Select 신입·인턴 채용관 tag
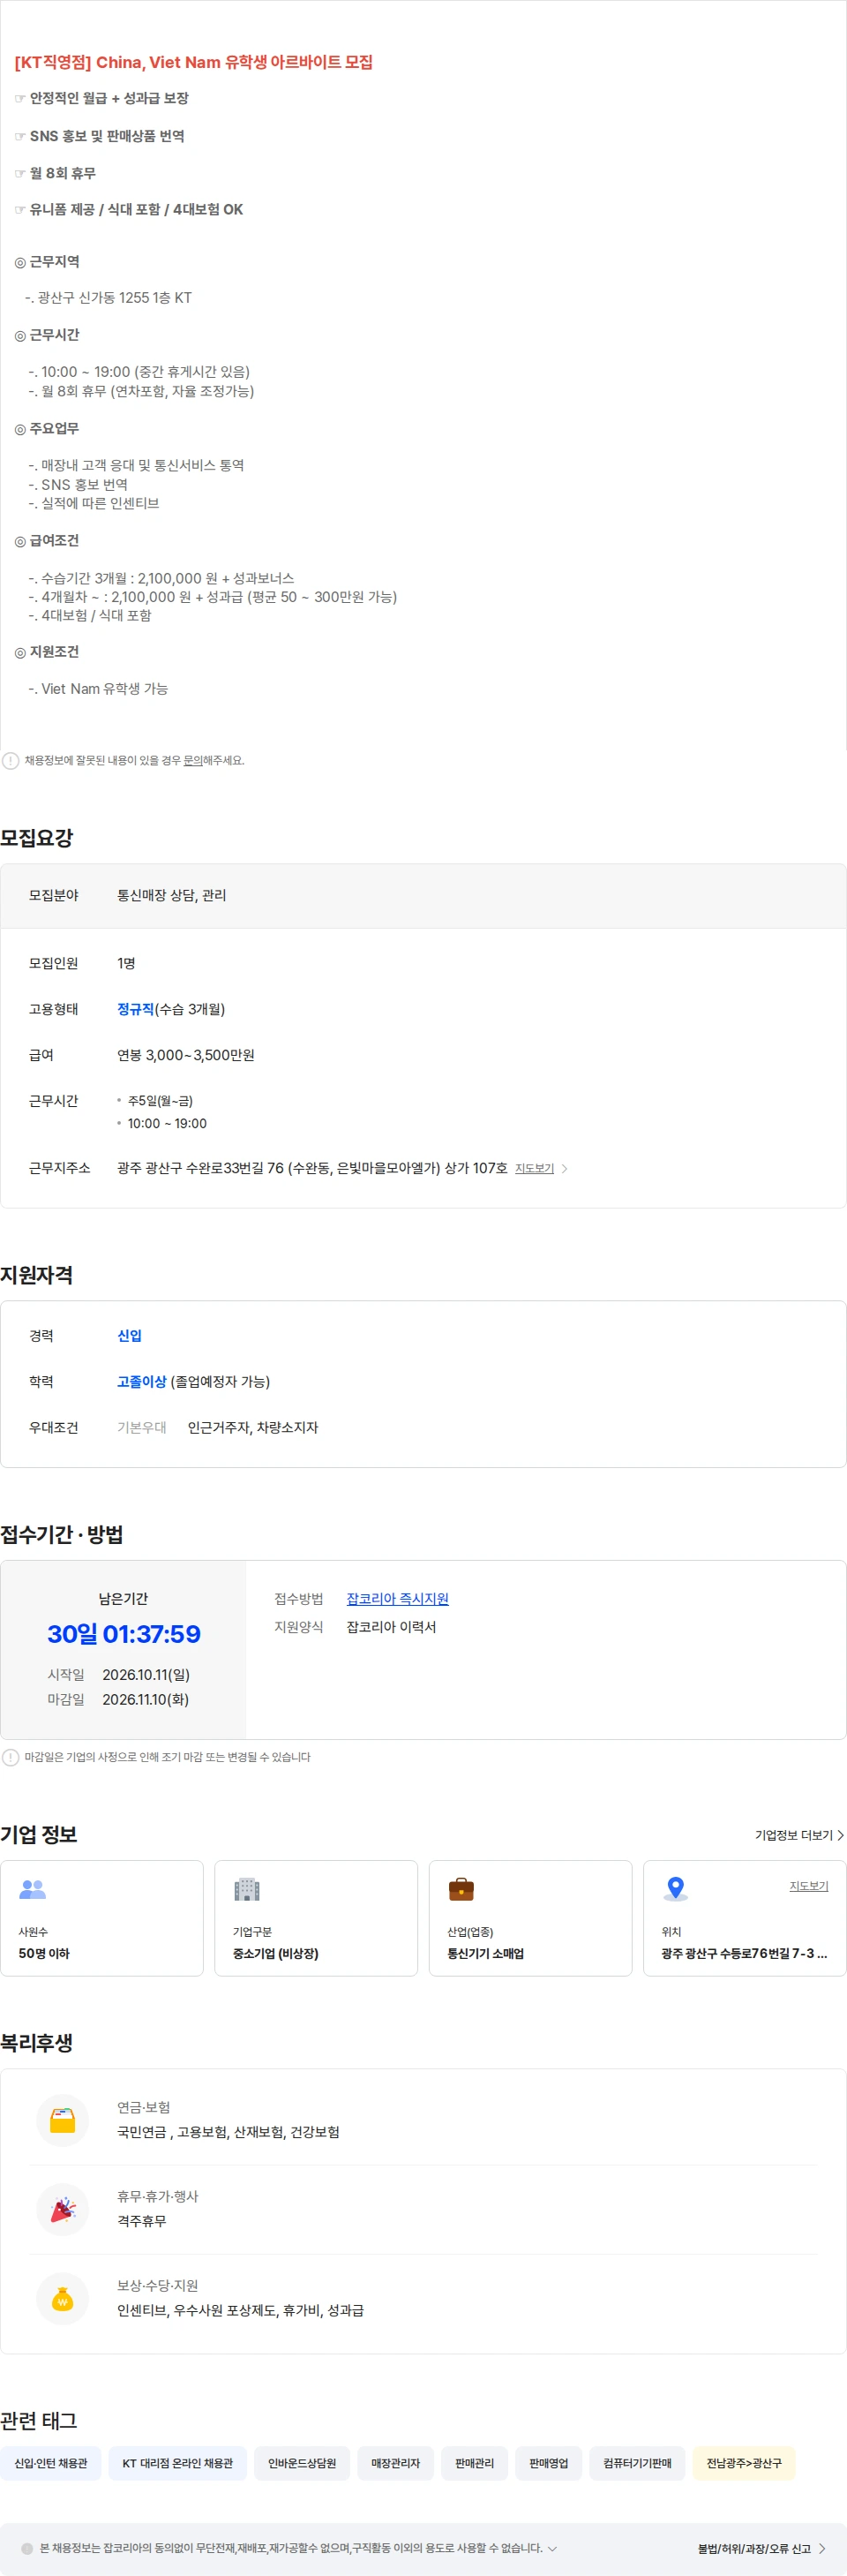This screenshot has width=847, height=2576. (50, 2463)
